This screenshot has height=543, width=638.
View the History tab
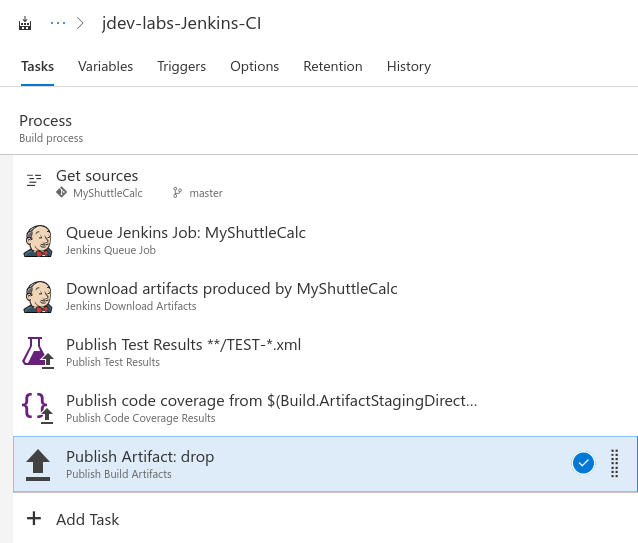(409, 66)
